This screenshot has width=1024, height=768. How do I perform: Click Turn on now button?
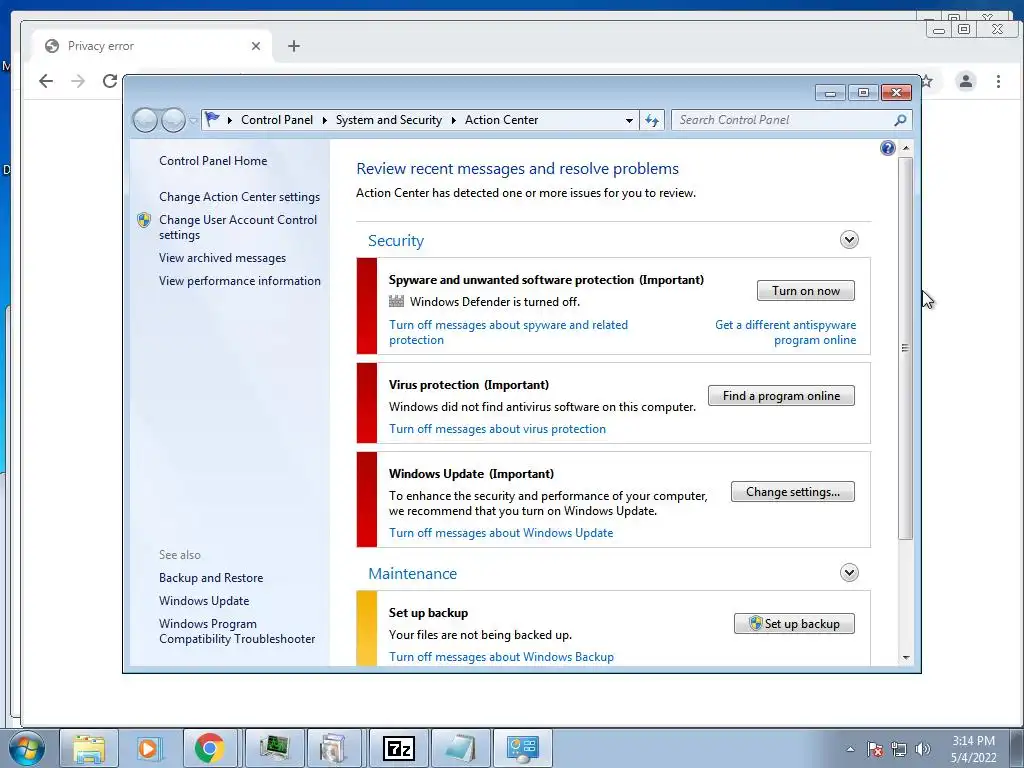tap(806, 291)
